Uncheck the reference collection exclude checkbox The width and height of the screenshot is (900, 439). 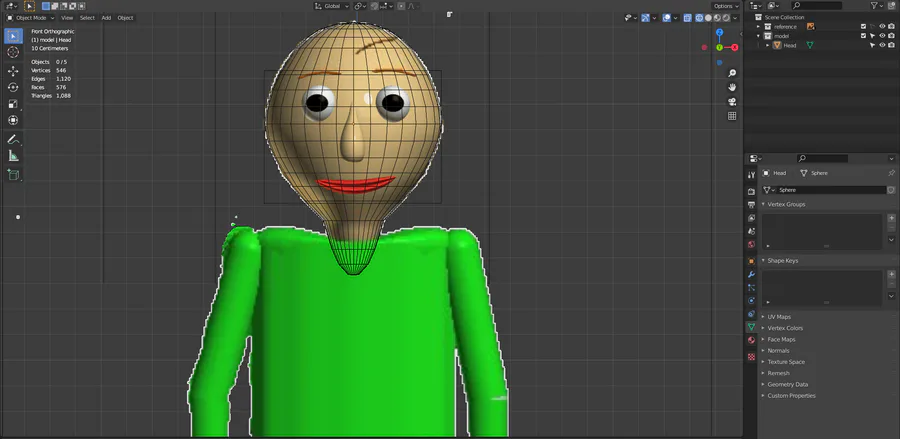click(x=863, y=26)
